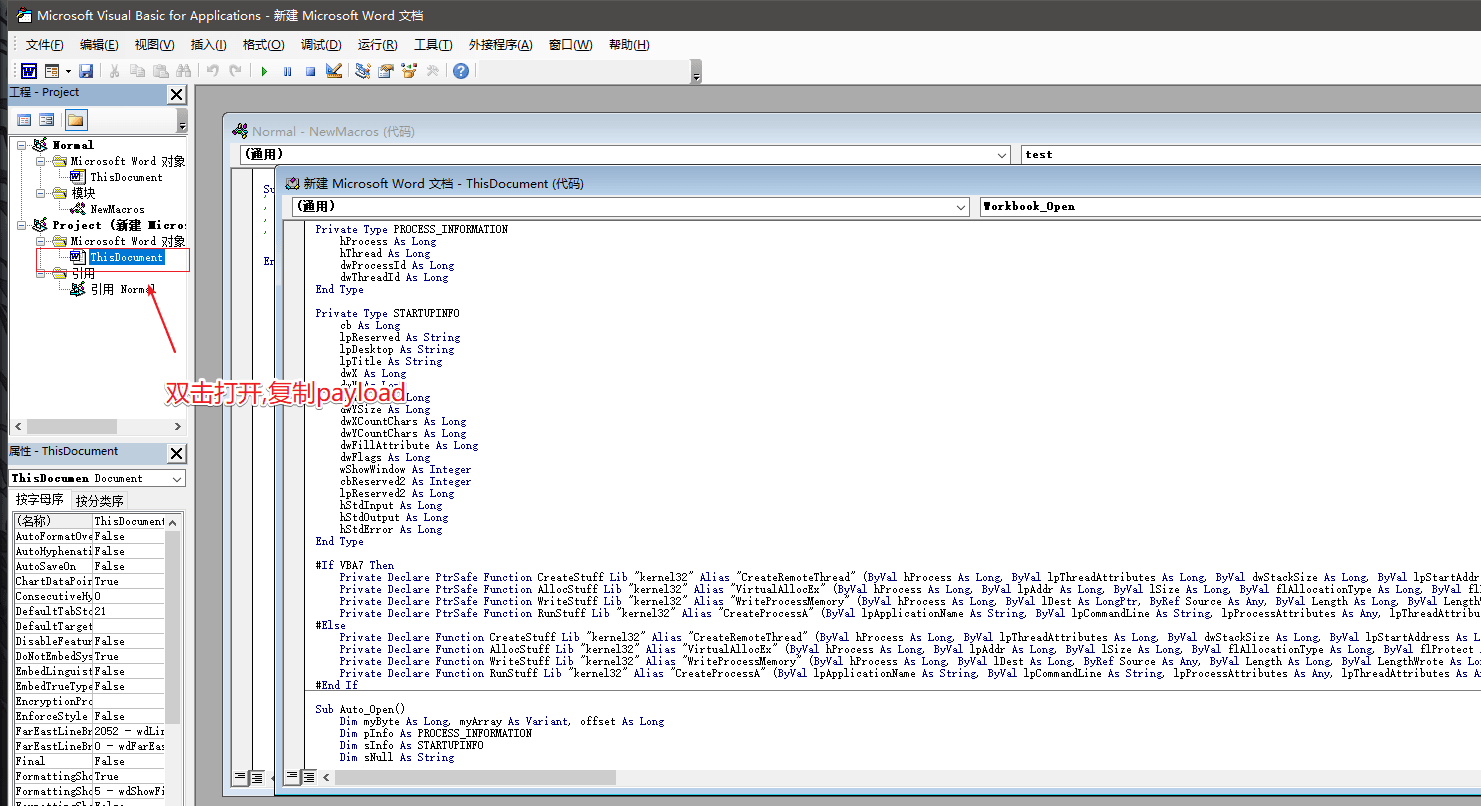Select ThisDocument under the Normal project
Screen dimensions: 1481x806
point(126,177)
